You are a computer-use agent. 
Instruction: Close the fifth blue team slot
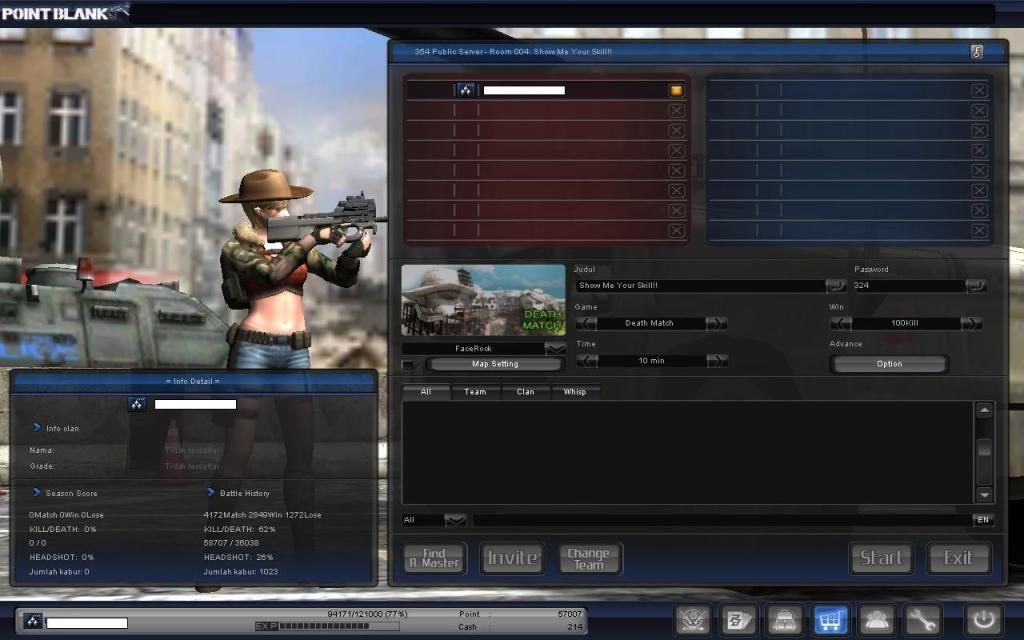click(x=979, y=170)
